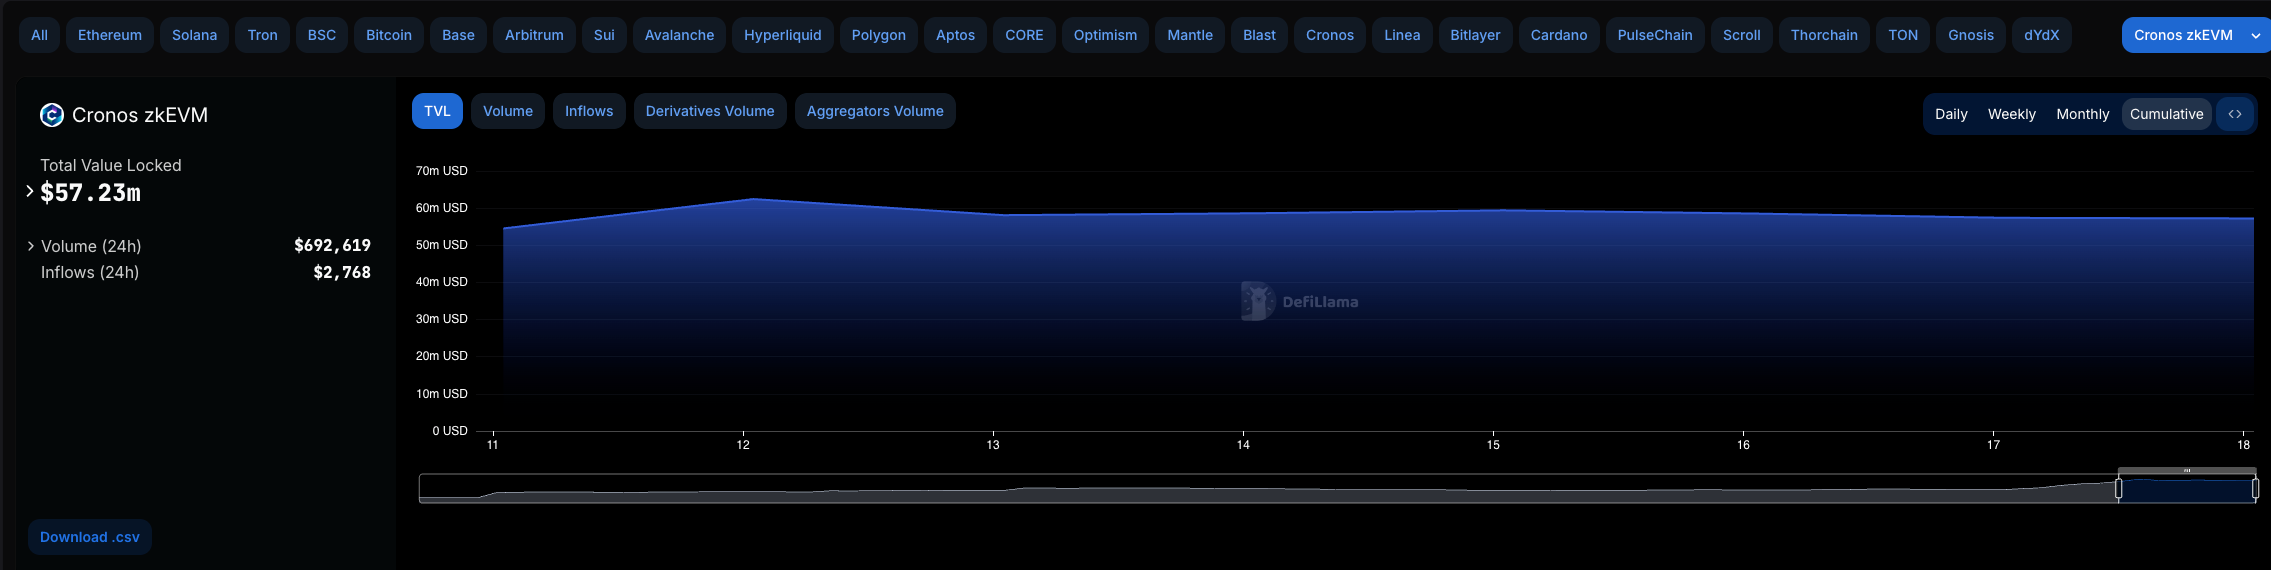The height and width of the screenshot is (570, 2271).
Task: Choose the Thorchain chain filter
Action: click(1824, 35)
